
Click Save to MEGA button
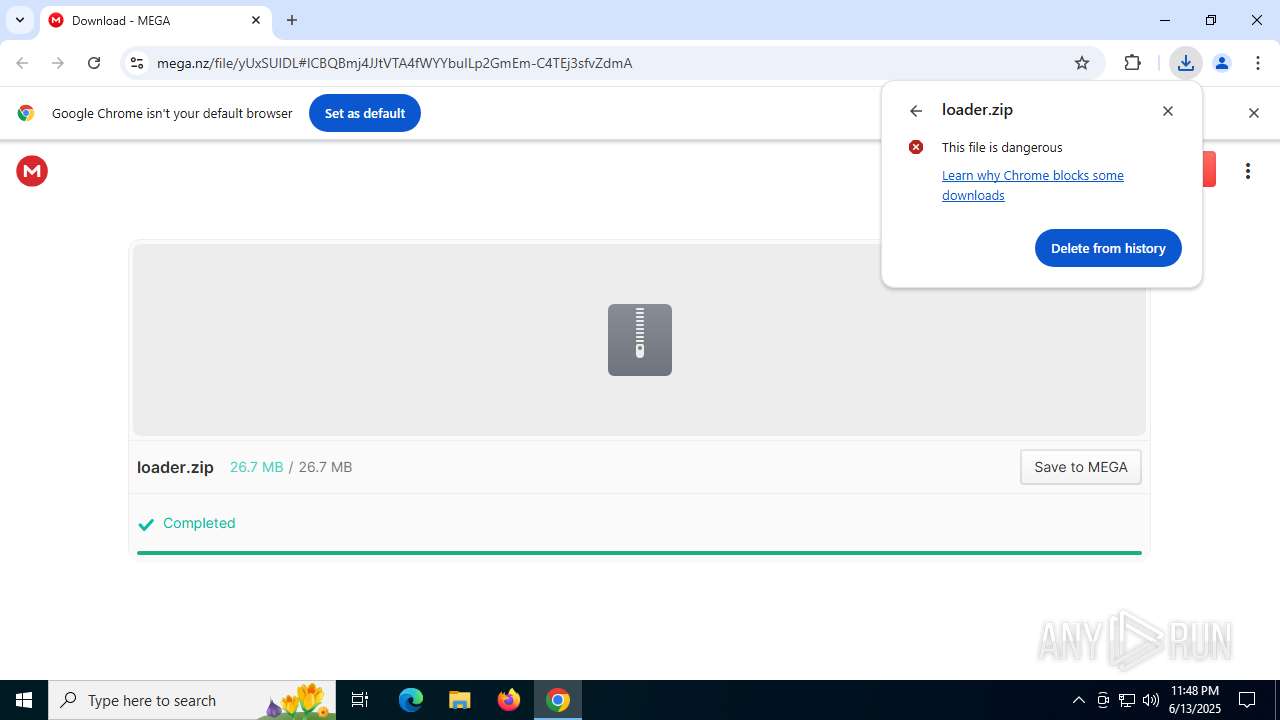(x=1081, y=467)
